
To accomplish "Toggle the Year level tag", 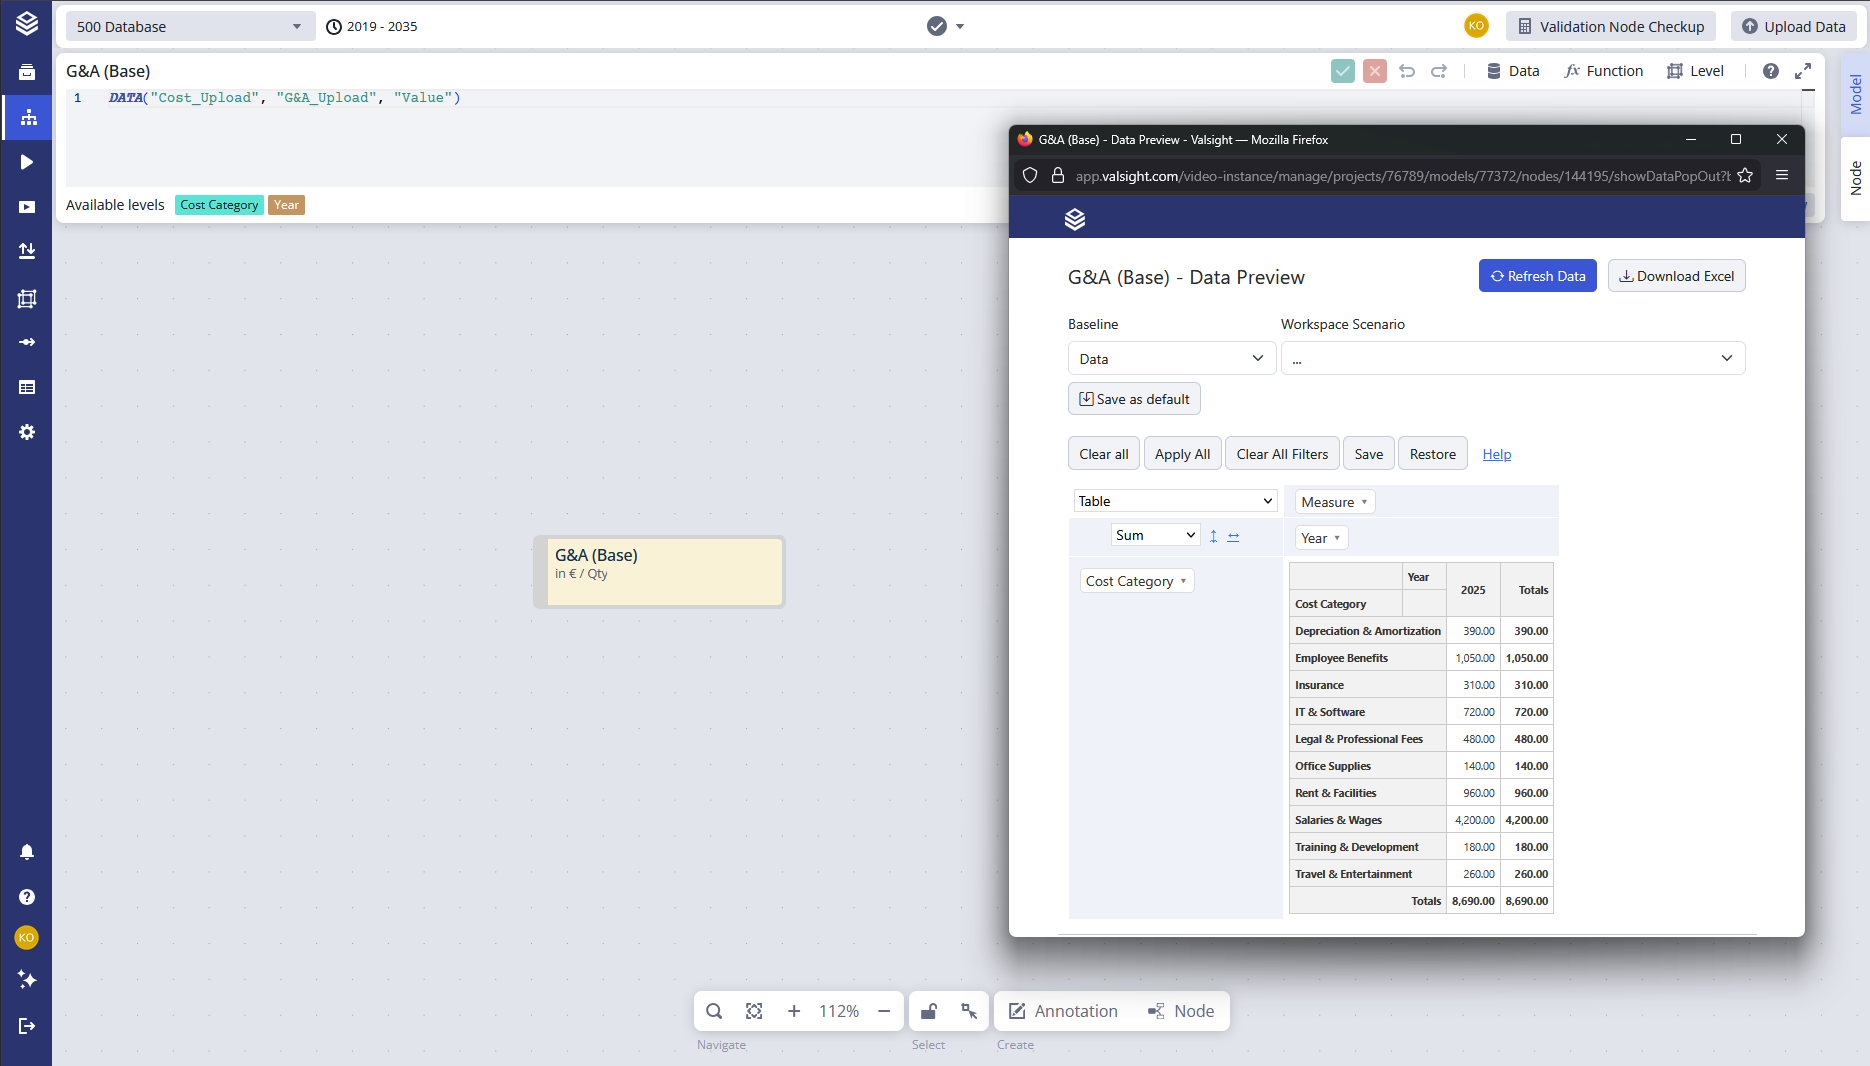I will [x=286, y=205].
